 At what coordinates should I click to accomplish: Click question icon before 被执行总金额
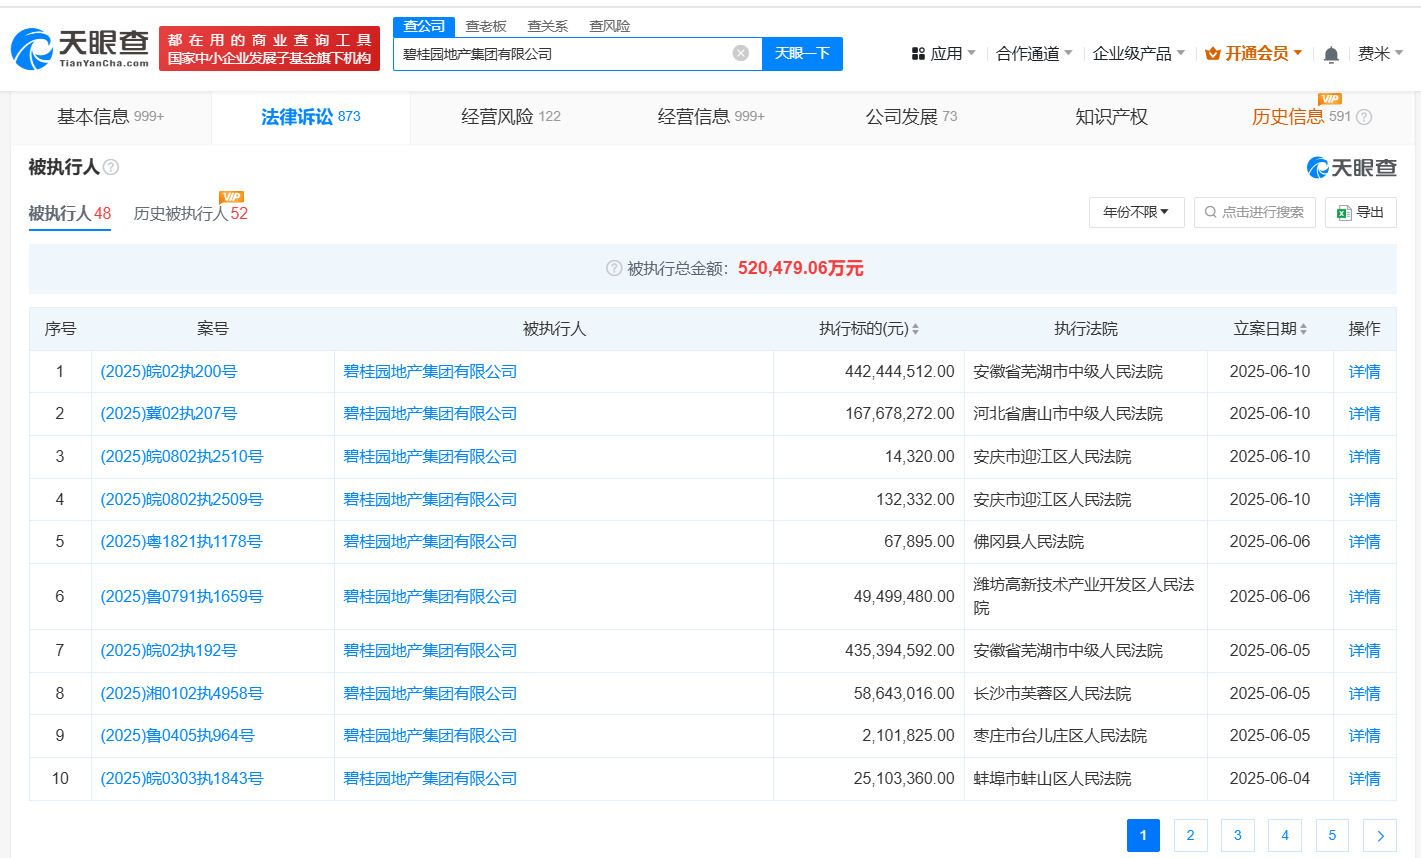614,268
